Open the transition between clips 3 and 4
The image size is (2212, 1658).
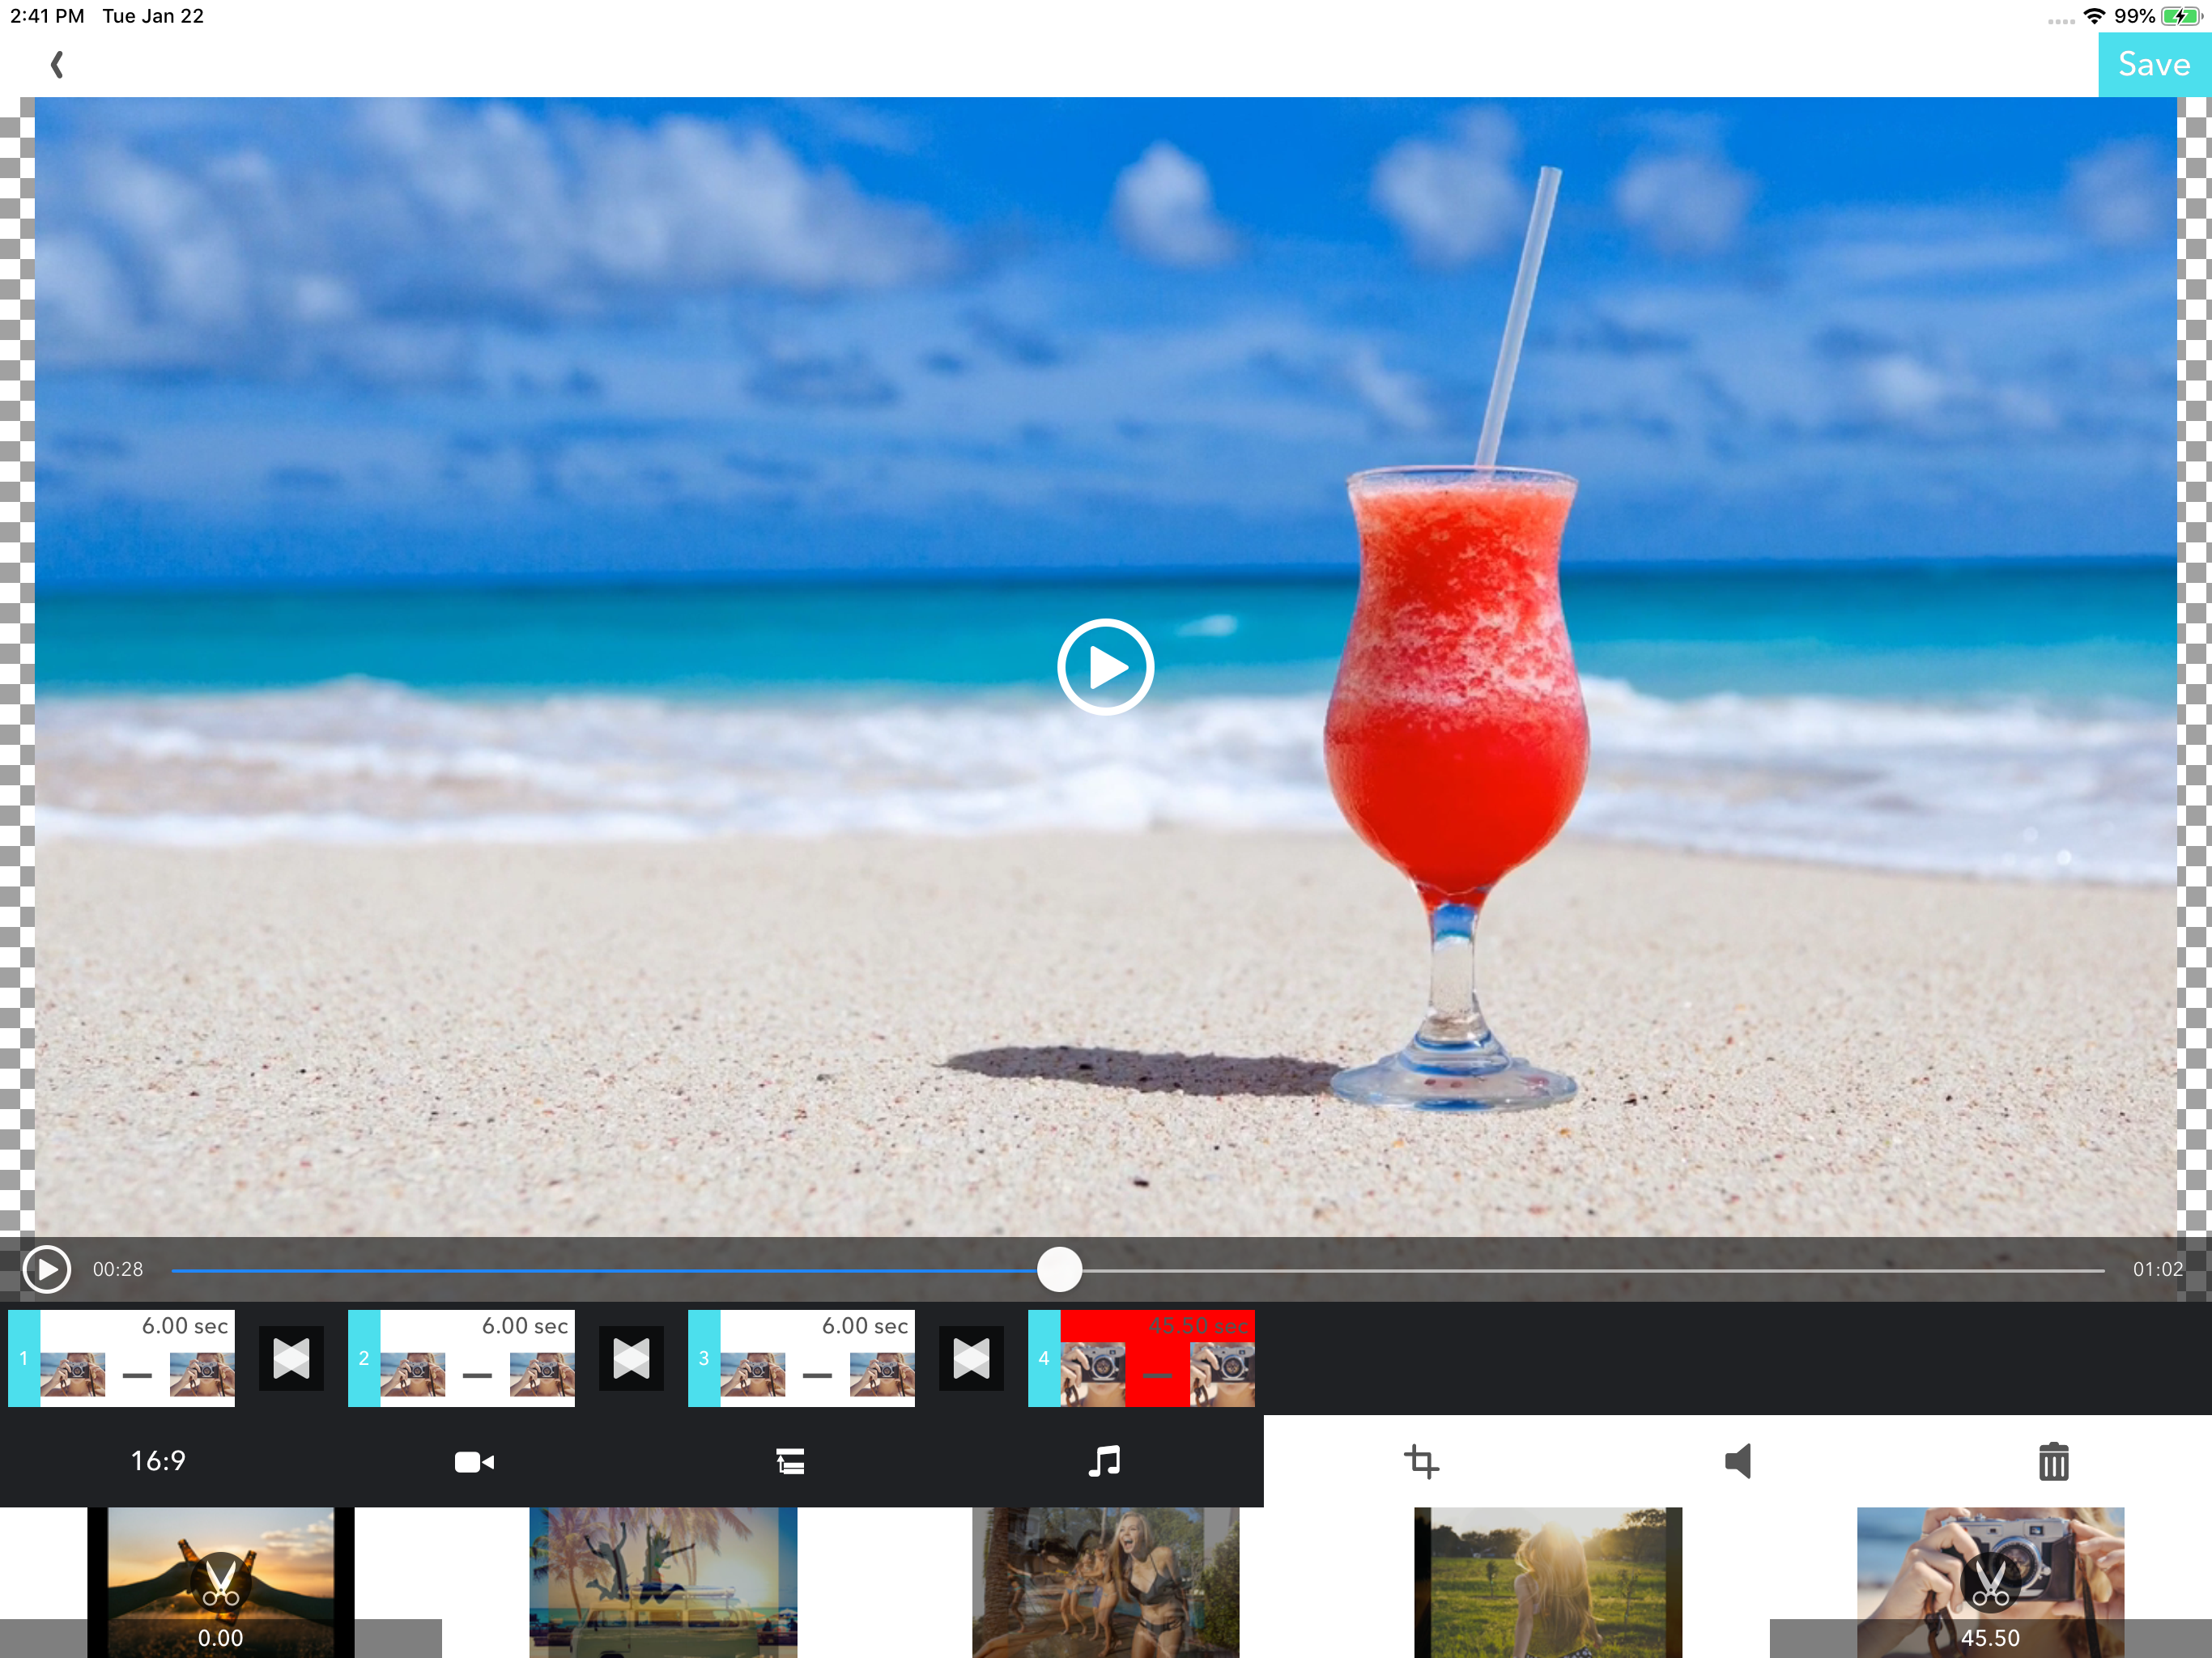click(971, 1358)
